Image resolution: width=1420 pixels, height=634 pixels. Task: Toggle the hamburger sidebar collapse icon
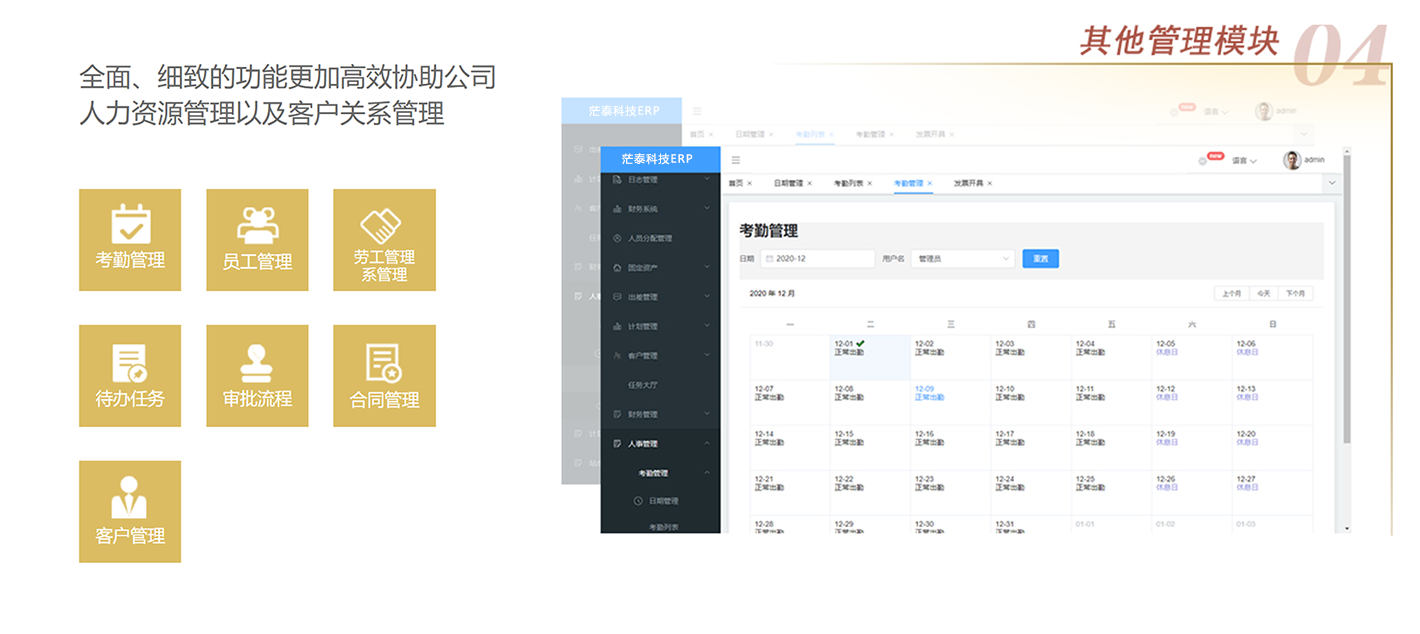tap(736, 160)
